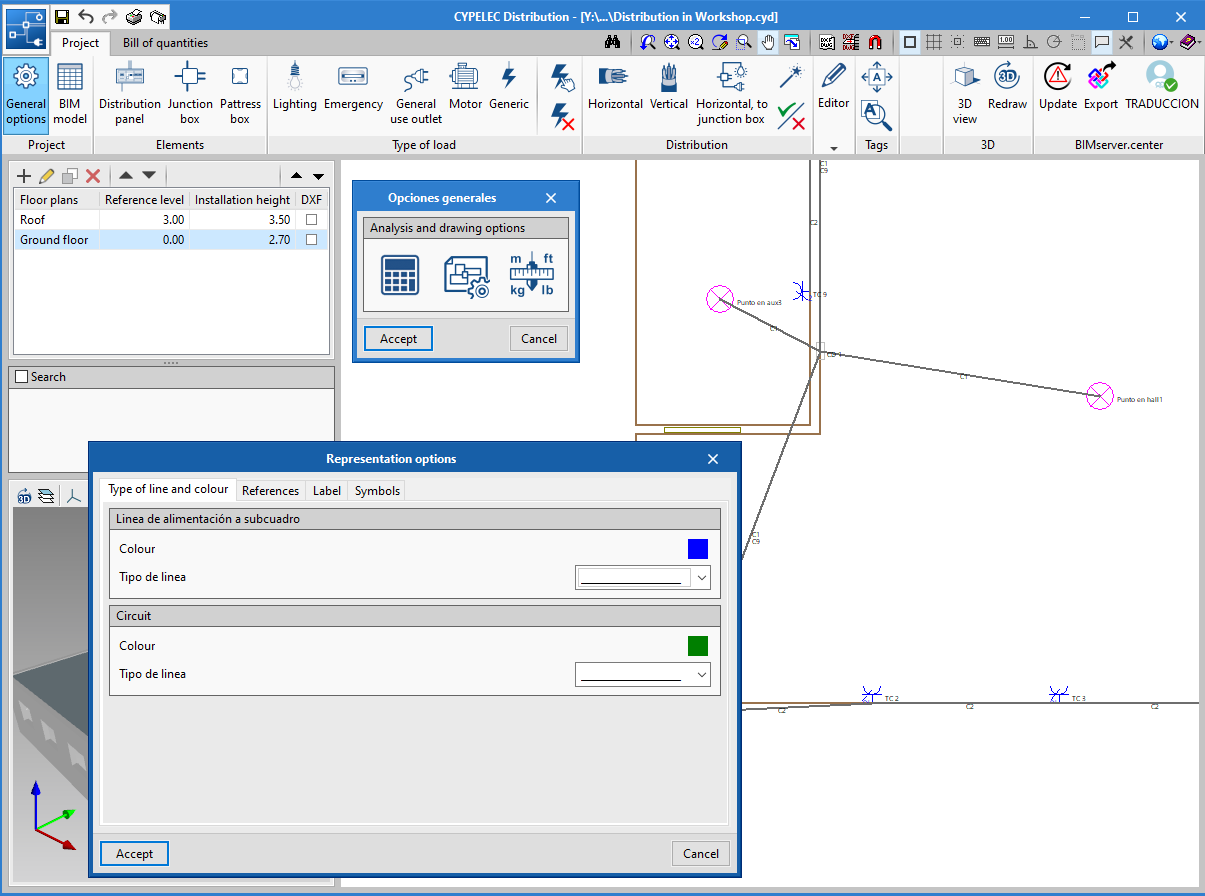The image size is (1205, 896).
Task: Click the green check with red X icon
Action: tap(792, 116)
